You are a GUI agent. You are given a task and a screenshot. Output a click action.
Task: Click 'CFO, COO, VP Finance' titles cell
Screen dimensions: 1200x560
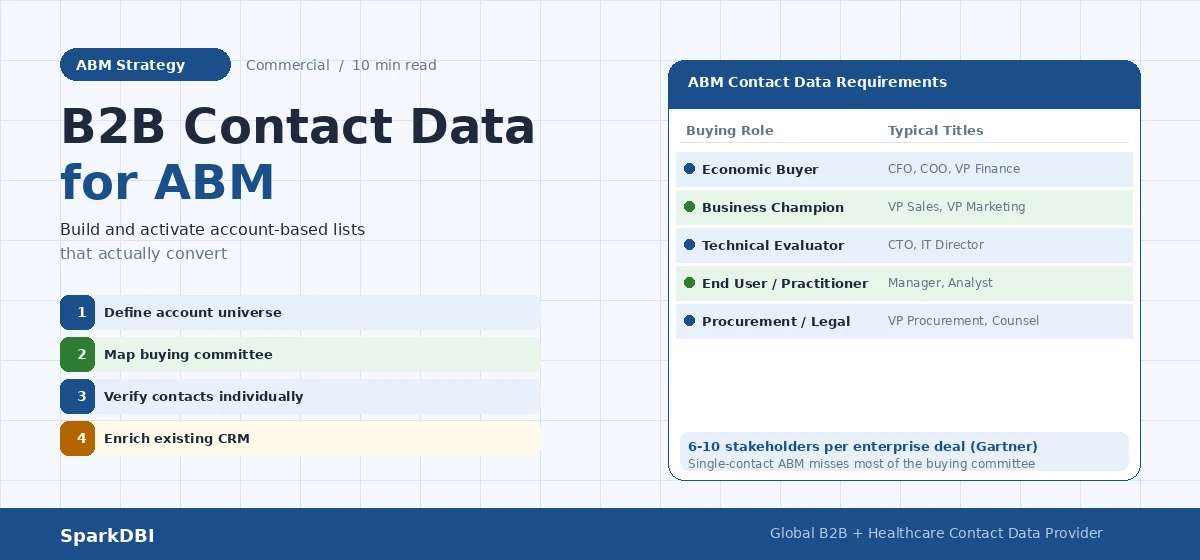click(954, 169)
